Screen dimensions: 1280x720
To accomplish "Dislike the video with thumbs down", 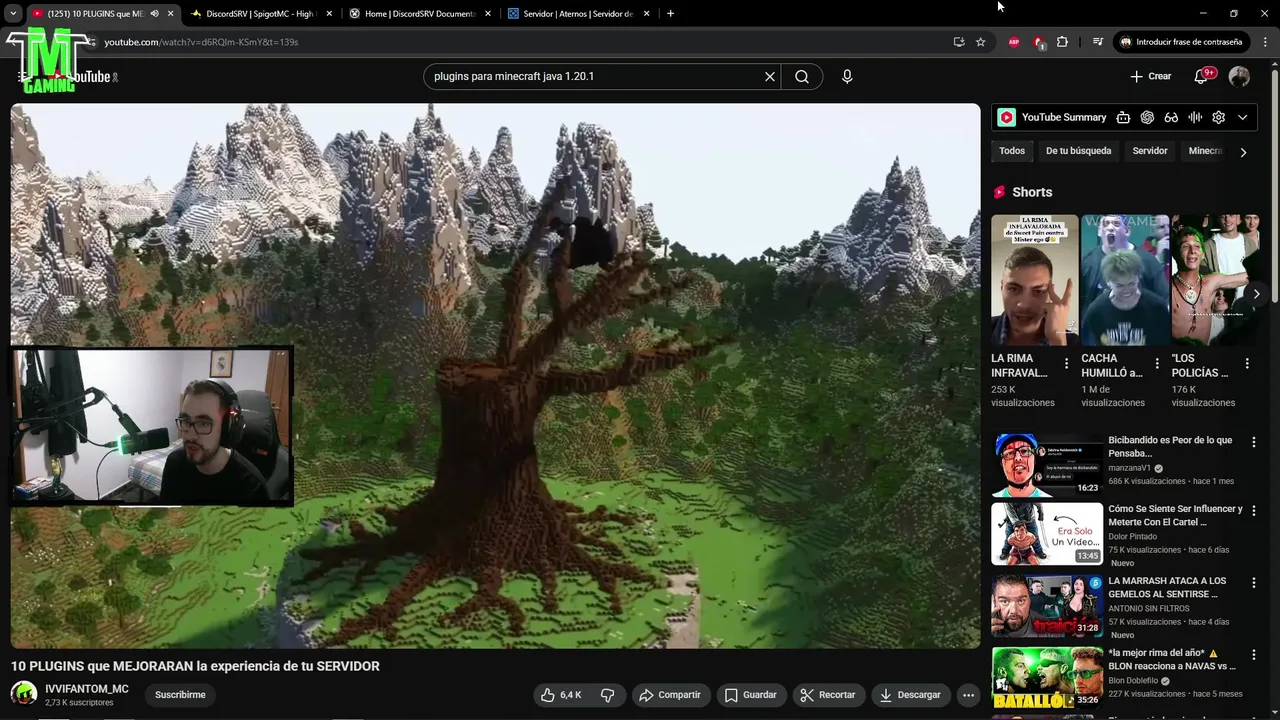I will coord(607,695).
